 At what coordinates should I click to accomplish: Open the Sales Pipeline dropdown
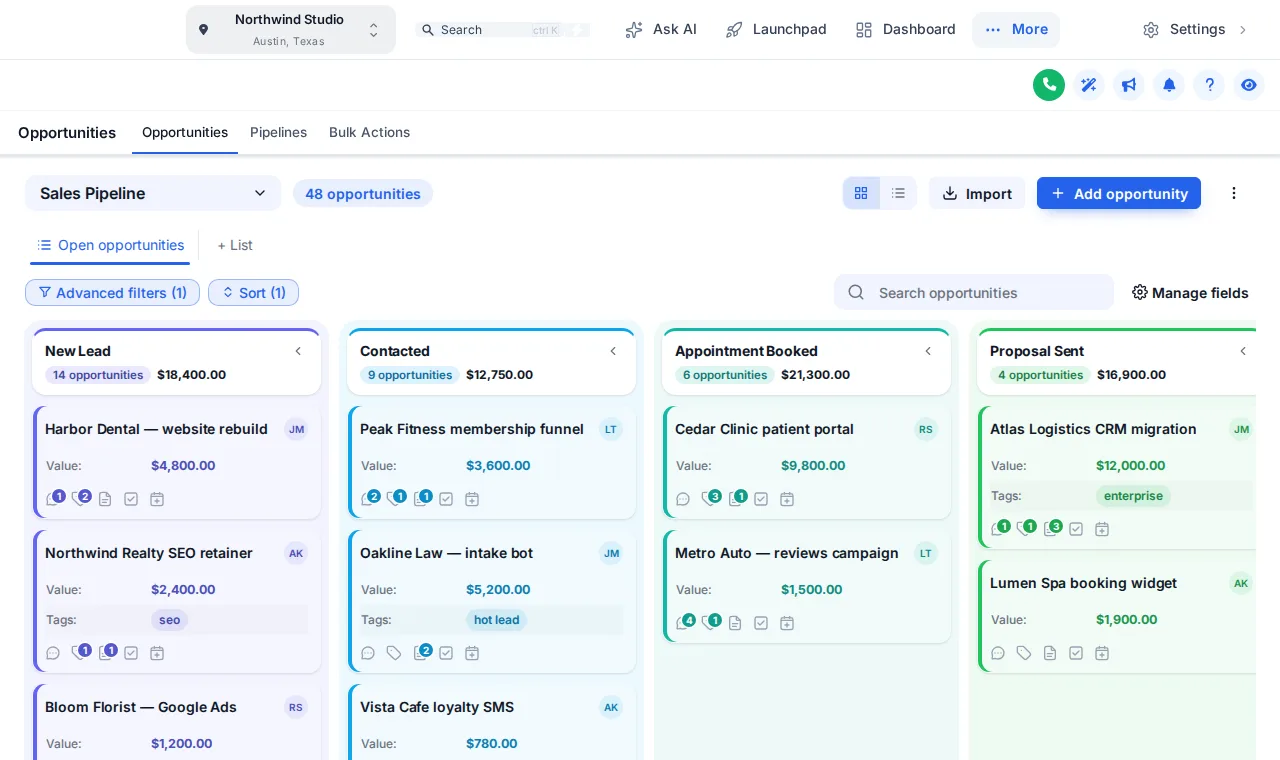click(153, 193)
